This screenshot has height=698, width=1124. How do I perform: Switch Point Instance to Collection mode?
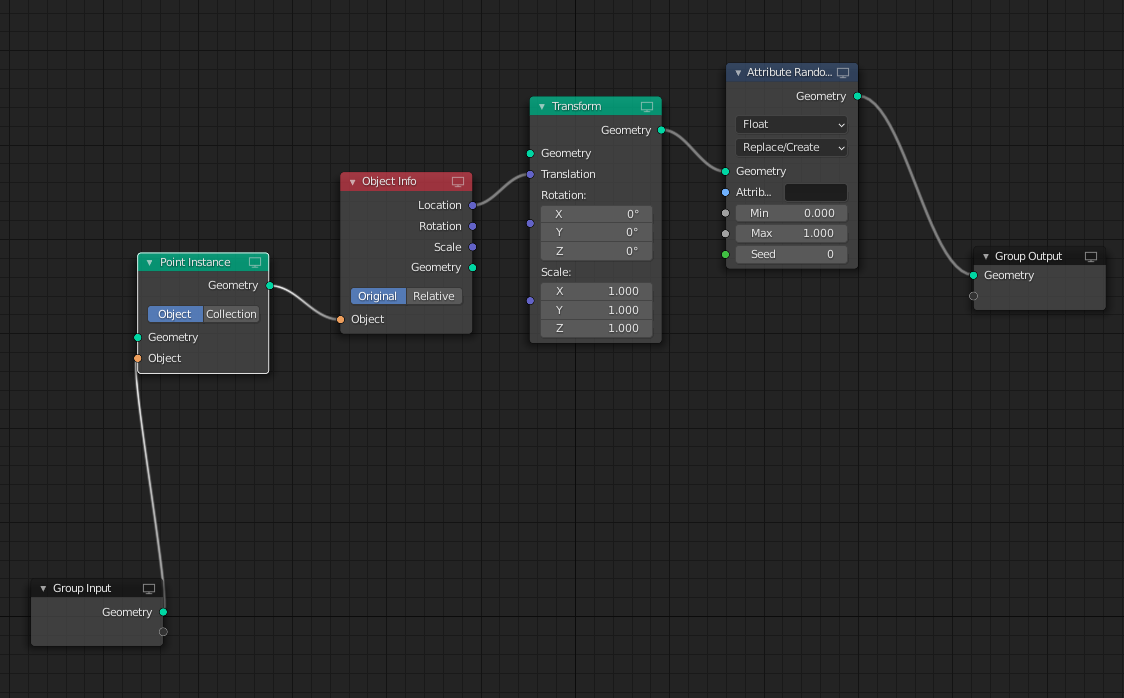tap(231, 314)
